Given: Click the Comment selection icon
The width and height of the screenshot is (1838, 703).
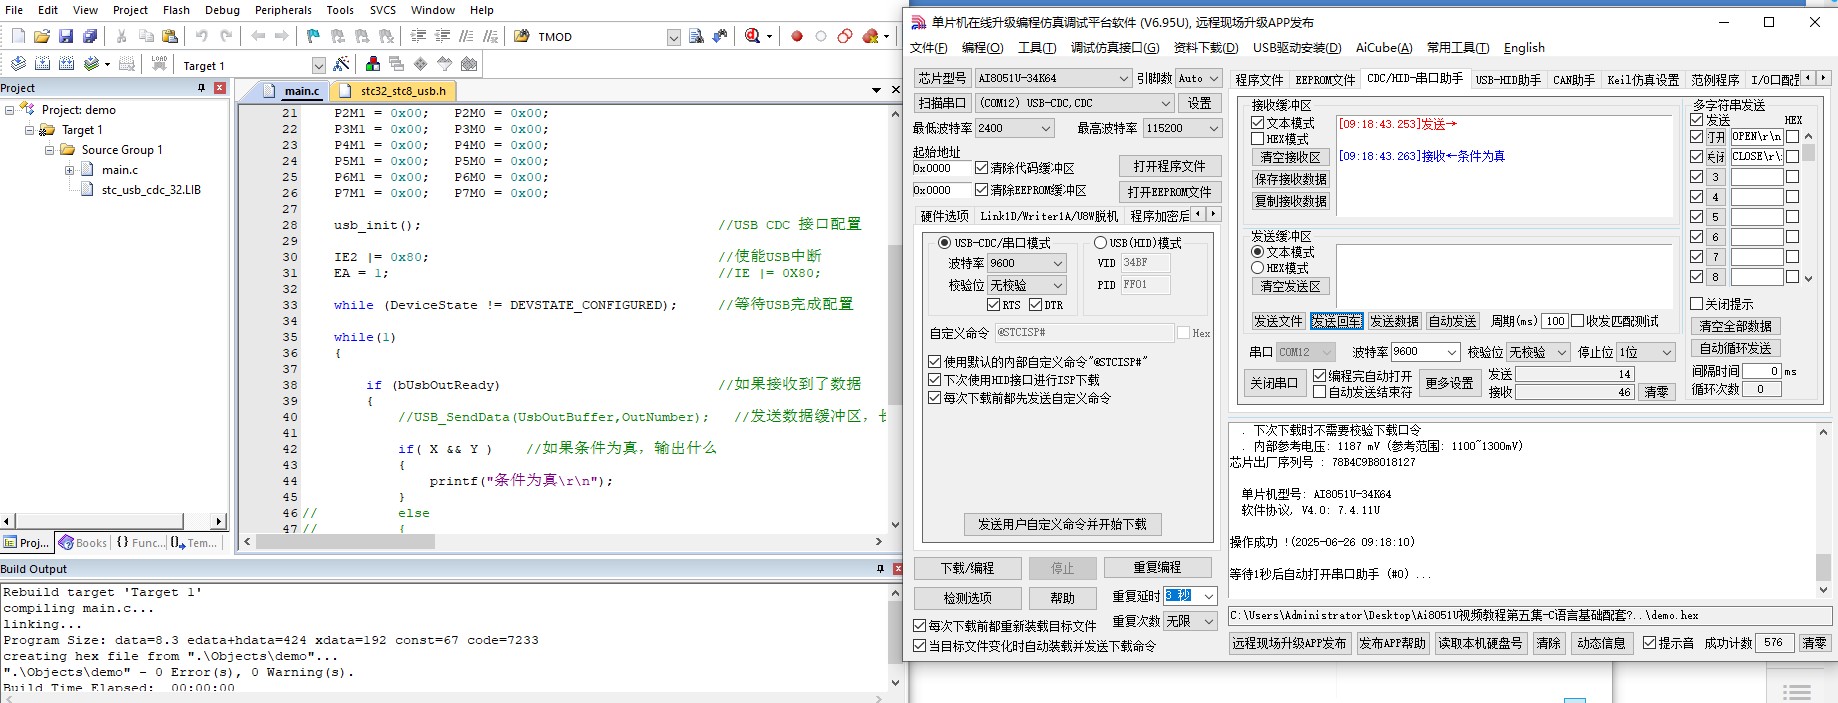Looking at the screenshot, I should tap(466, 36).
